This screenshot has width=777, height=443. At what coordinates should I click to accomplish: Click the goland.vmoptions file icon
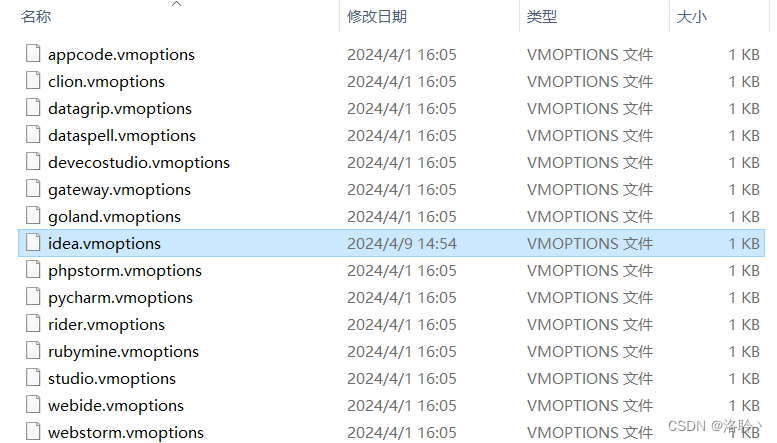tap(33, 215)
